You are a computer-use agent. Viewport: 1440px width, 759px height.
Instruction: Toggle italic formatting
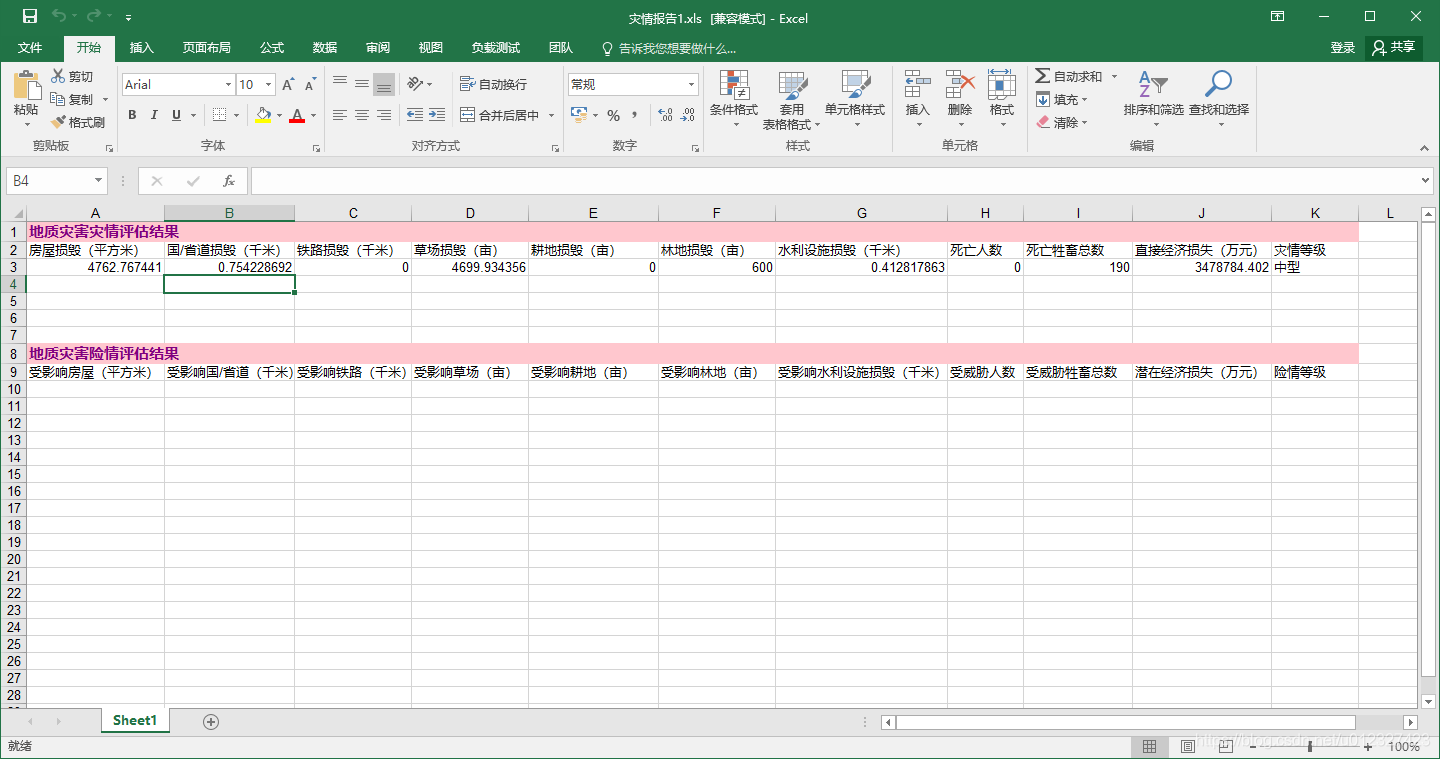(152, 115)
